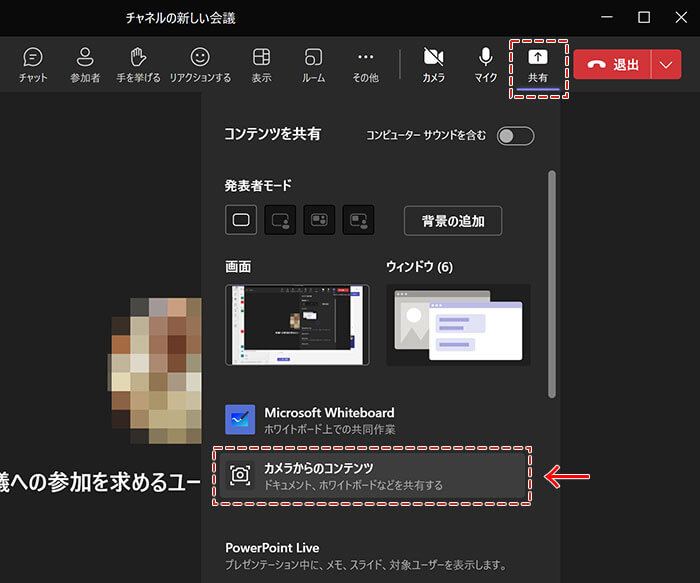Screen dimensions: 700x583
Task: Open the ウィンドウ (6) window picker
Action: tap(458, 325)
